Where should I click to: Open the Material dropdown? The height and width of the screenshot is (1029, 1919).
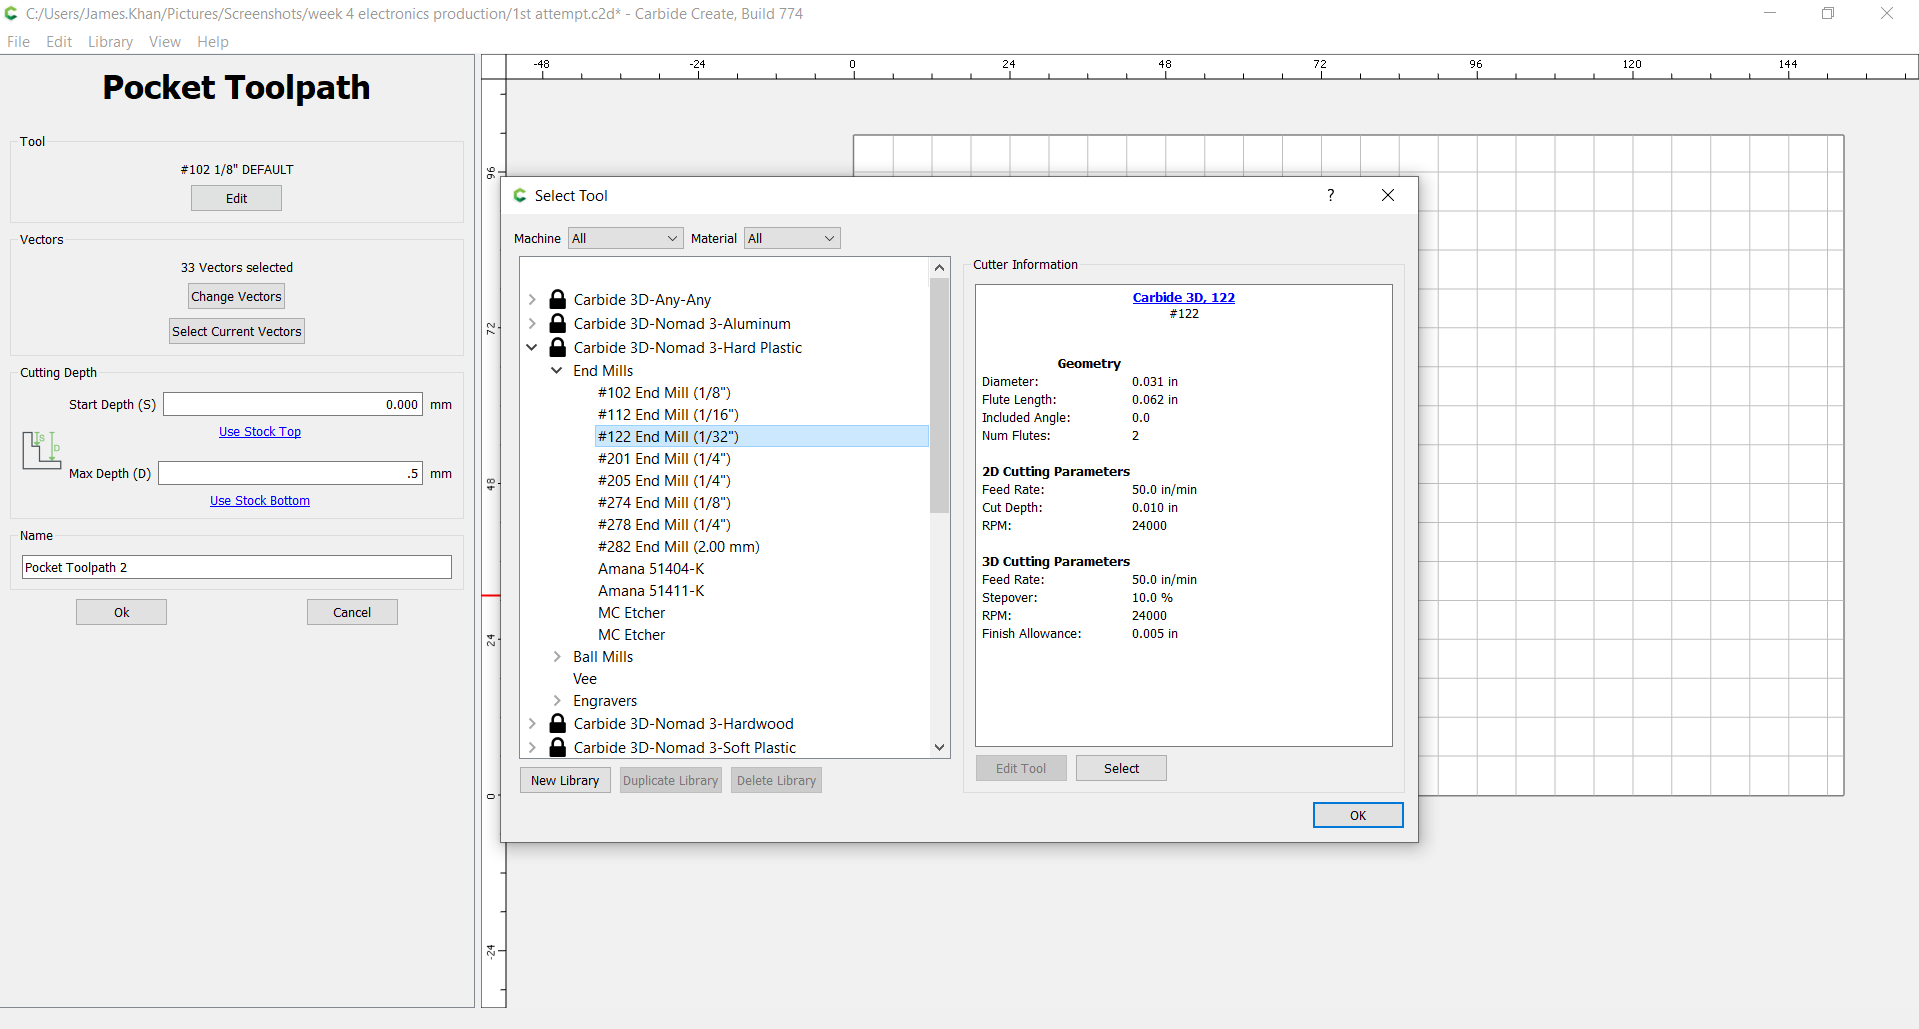click(792, 238)
